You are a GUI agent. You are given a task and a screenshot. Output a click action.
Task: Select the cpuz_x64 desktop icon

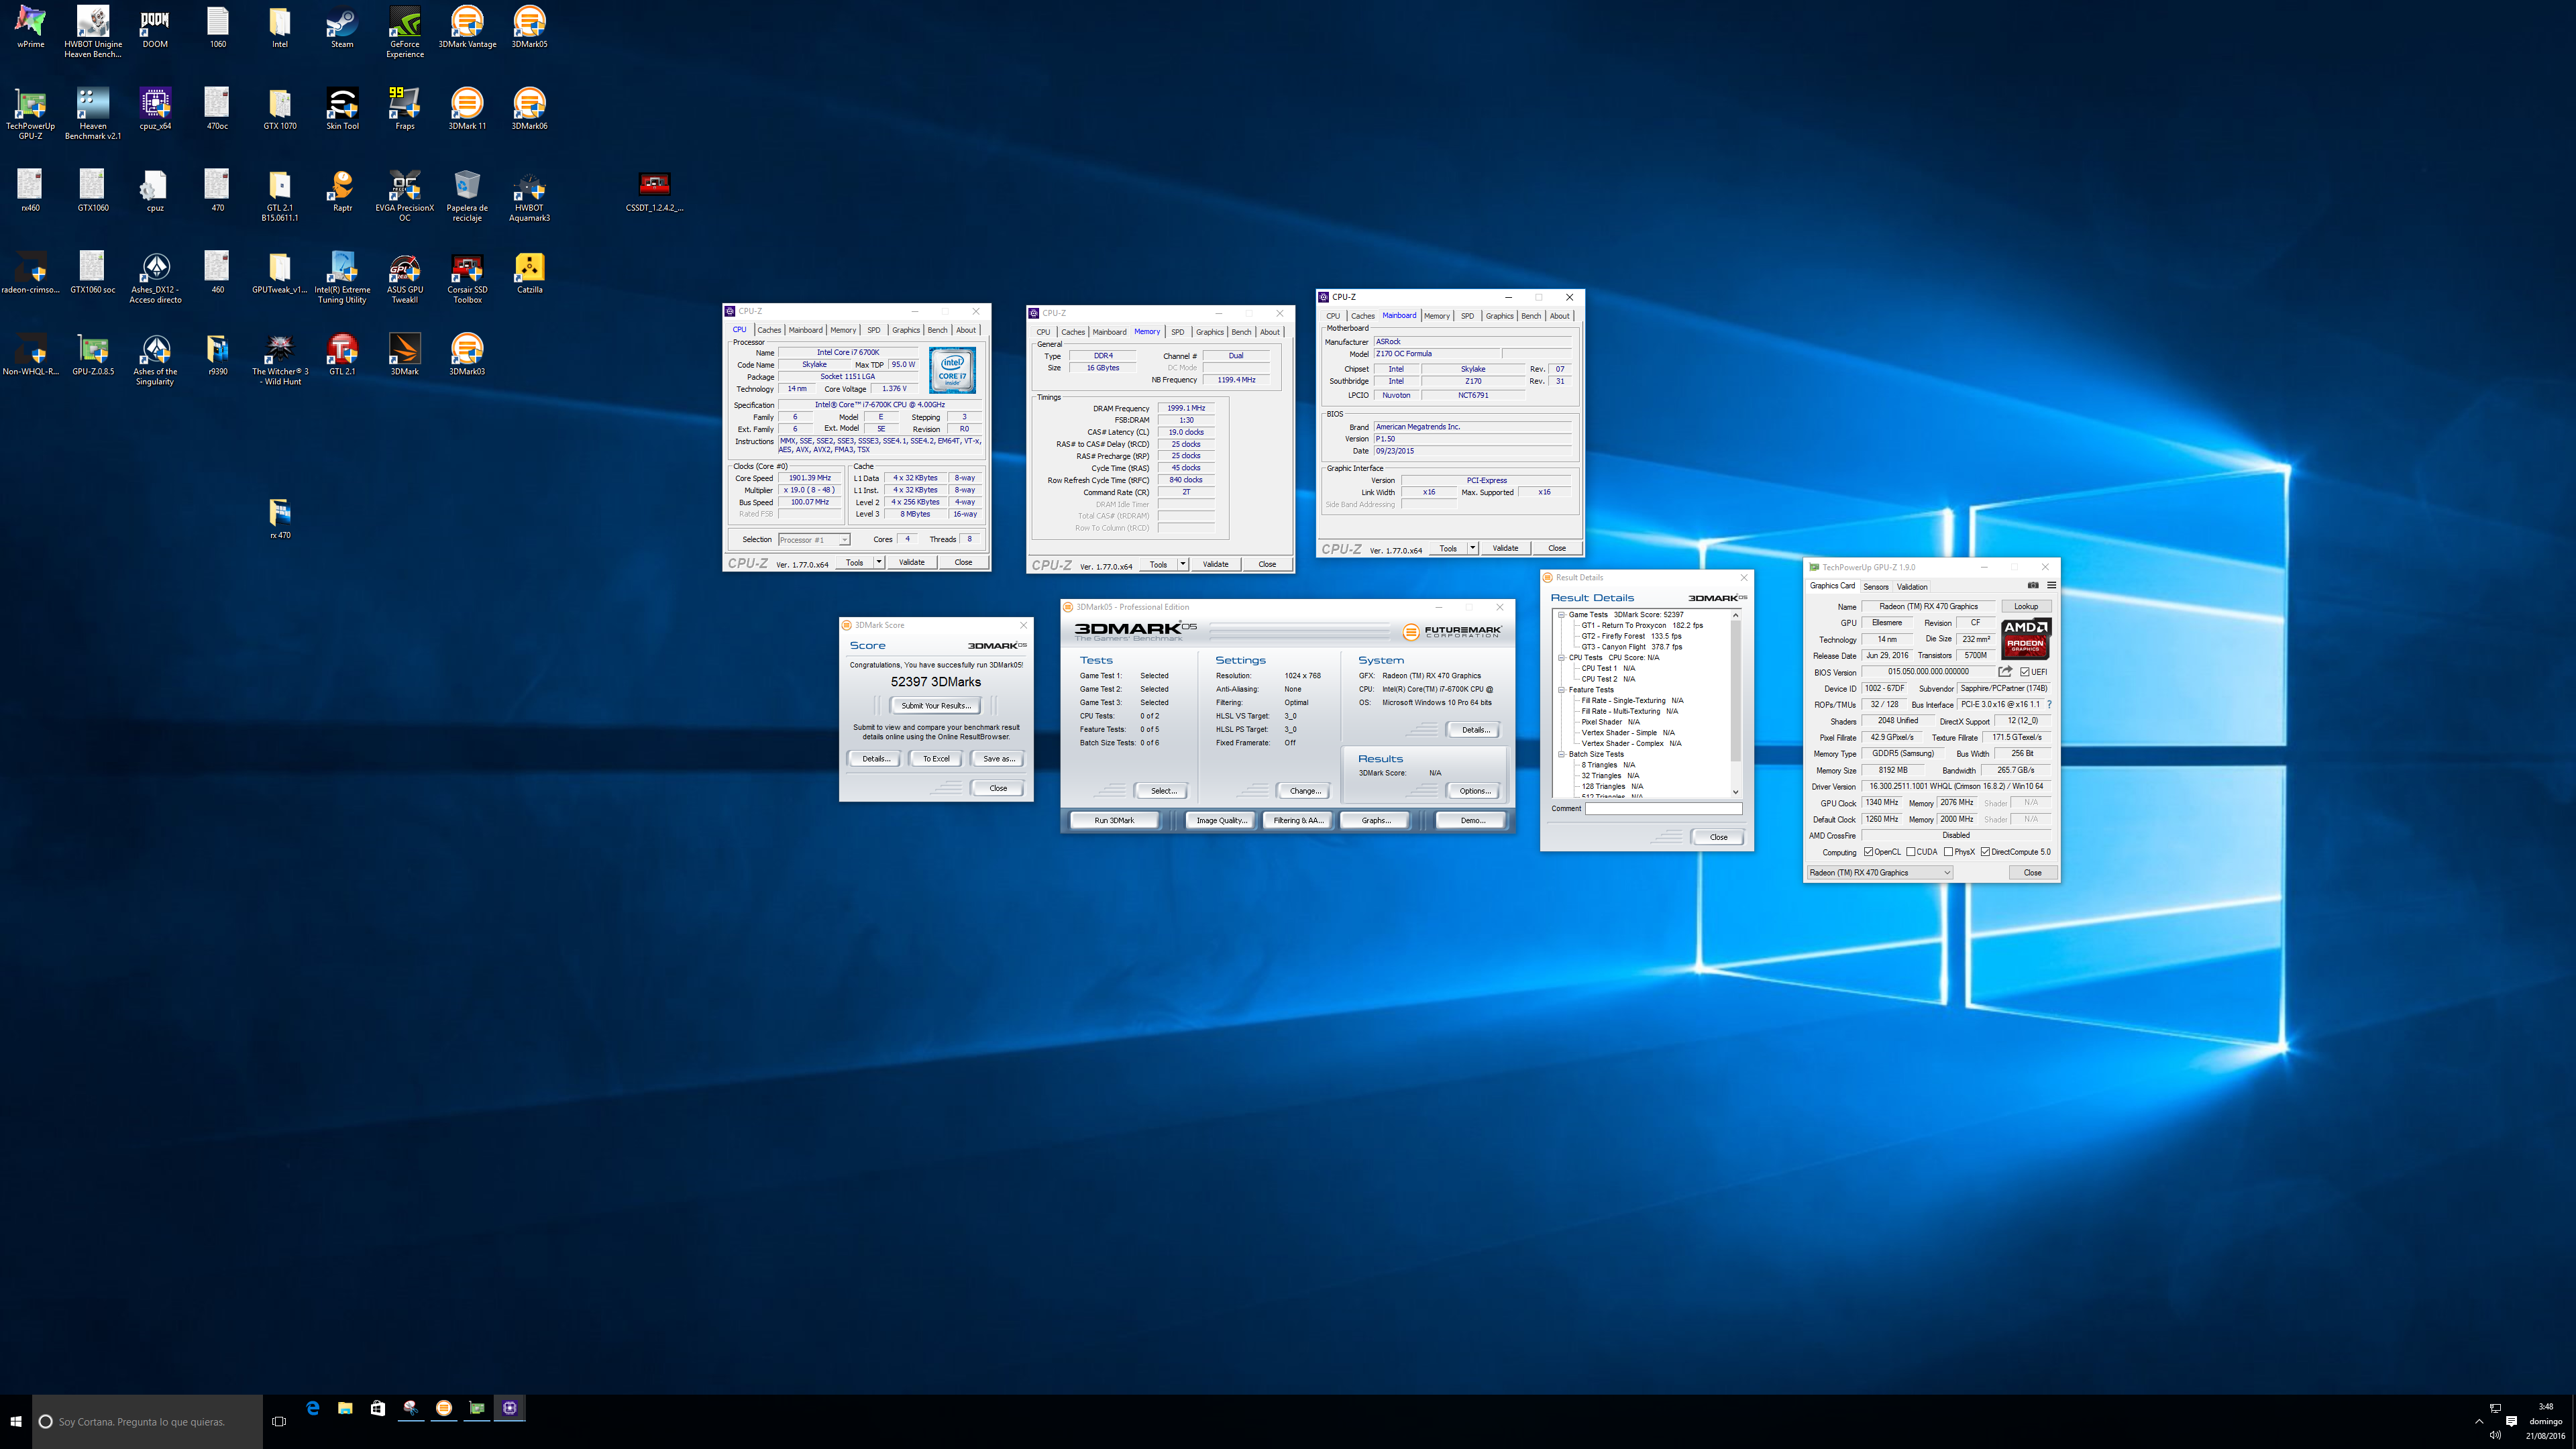[x=155, y=110]
